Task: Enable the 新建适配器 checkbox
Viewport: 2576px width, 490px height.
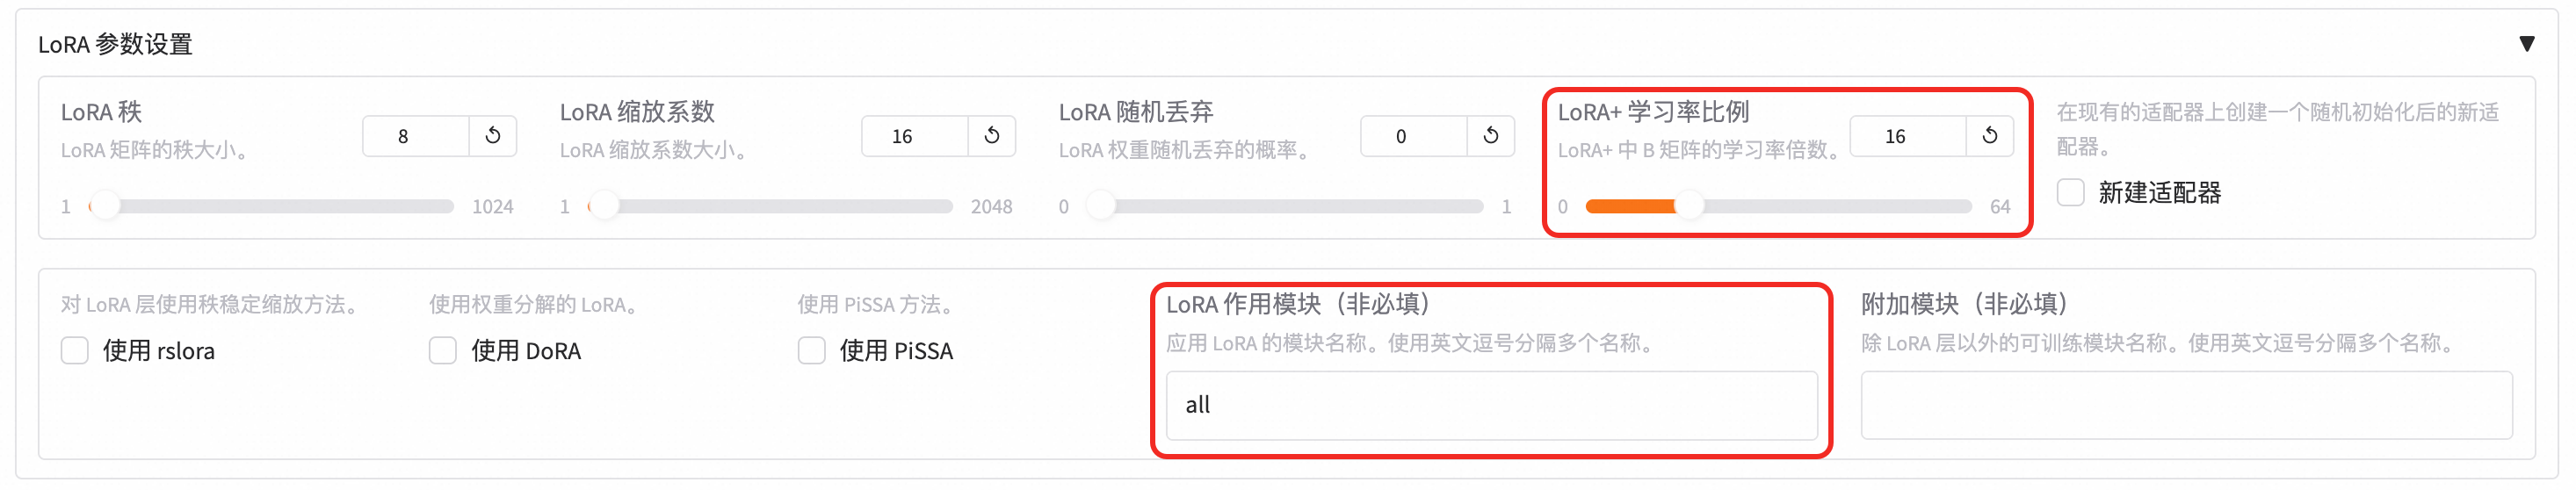Action: pyautogui.click(x=2071, y=192)
